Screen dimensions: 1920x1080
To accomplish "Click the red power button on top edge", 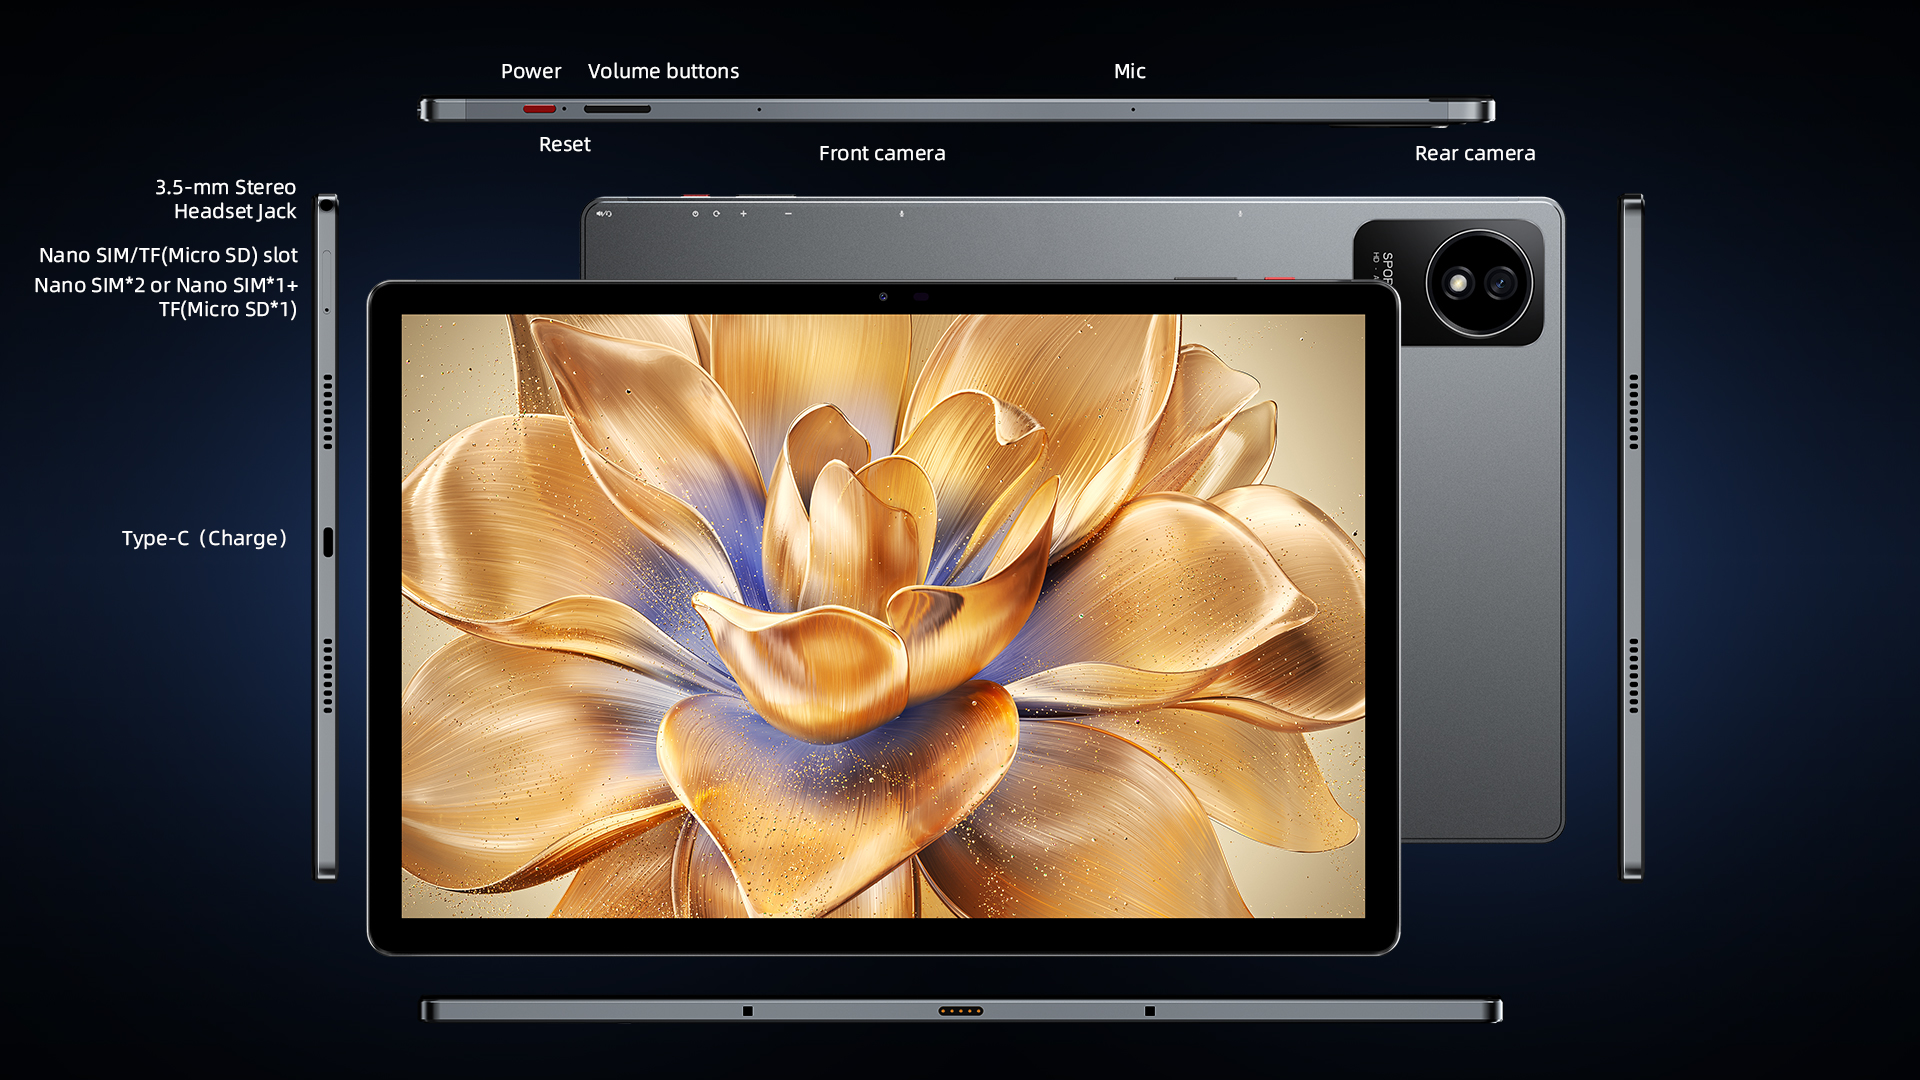I will tap(539, 109).
